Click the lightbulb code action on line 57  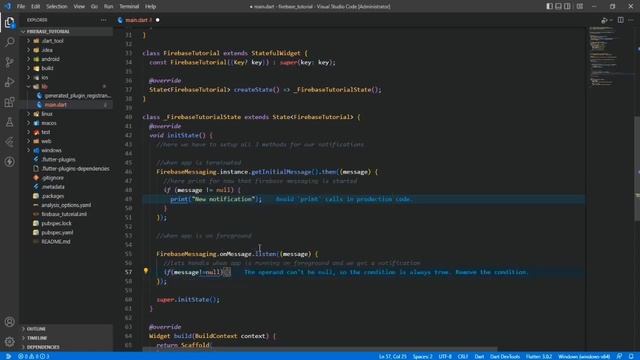(146, 271)
